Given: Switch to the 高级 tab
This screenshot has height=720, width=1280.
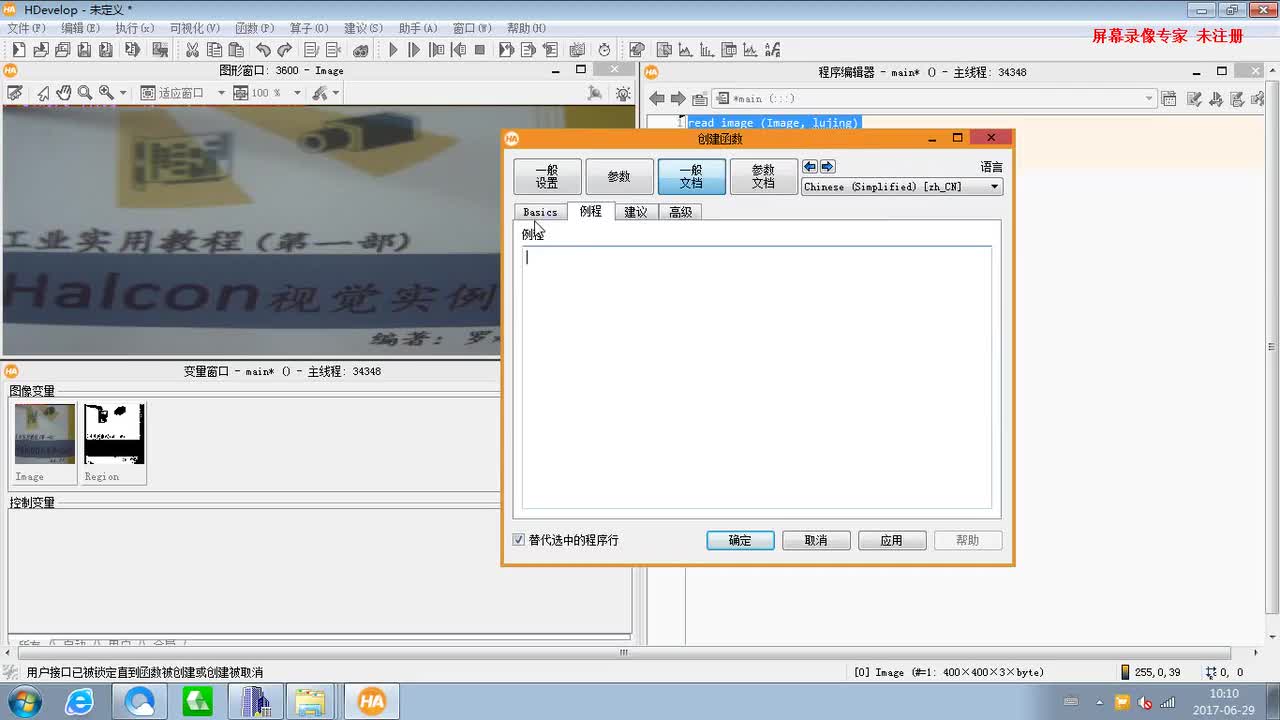Looking at the screenshot, I should click(681, 212).
